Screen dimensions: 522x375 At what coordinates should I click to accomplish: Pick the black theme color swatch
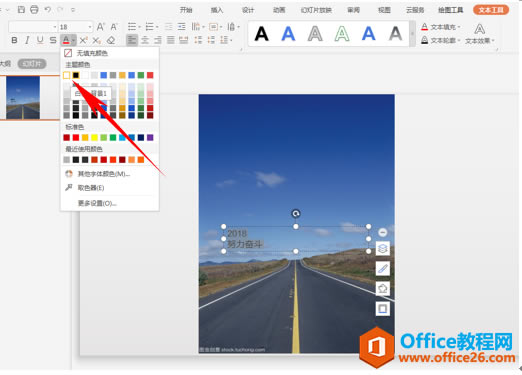tap(76, 75)
